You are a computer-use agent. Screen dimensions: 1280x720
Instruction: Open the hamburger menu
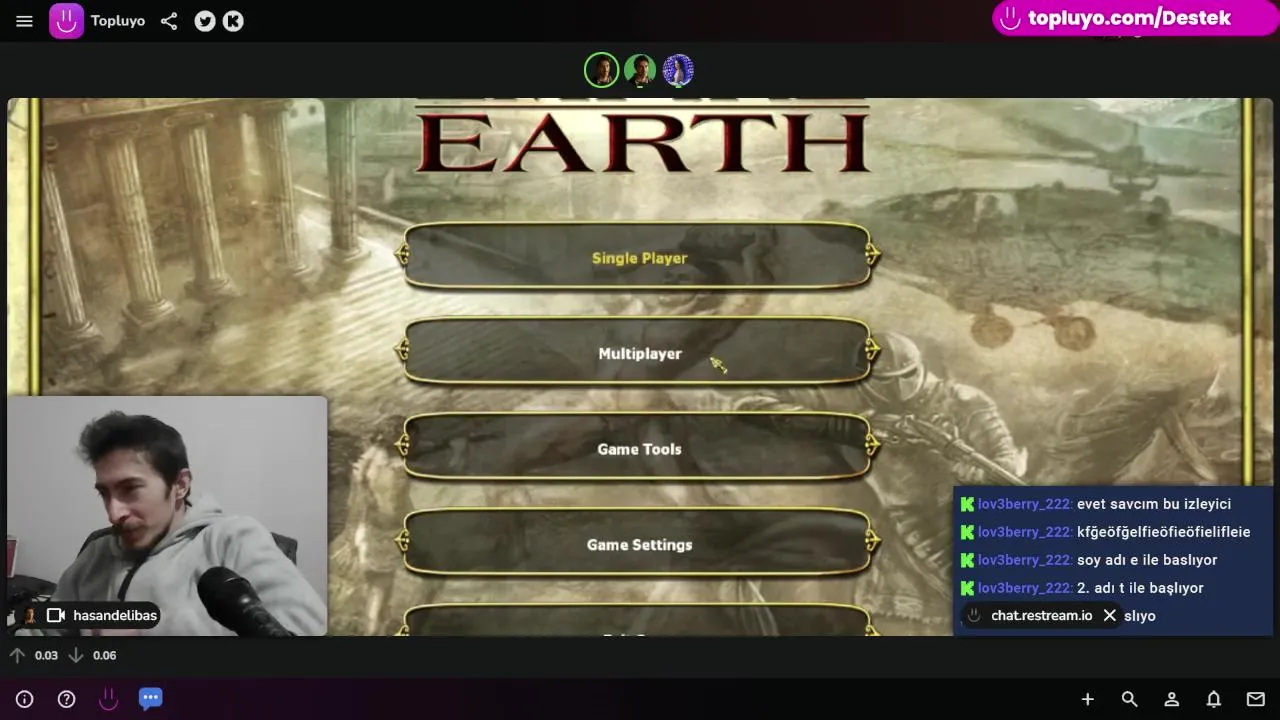click(x=24, y=21)
